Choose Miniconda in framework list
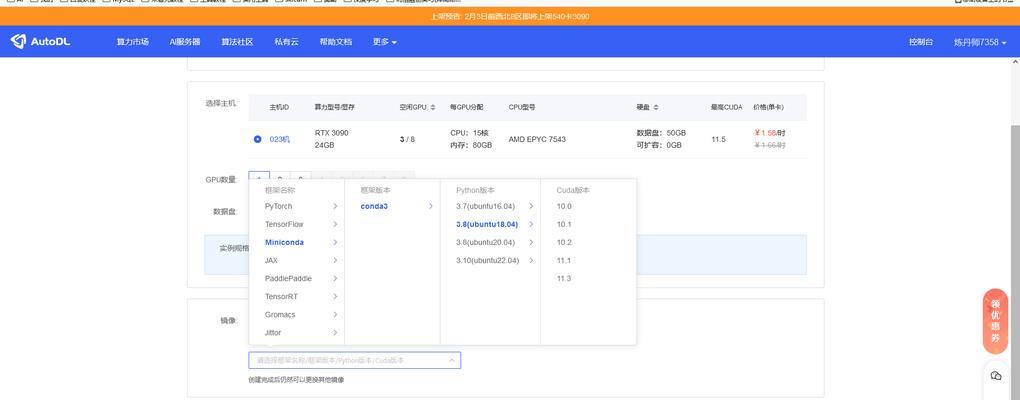 tap(284, 243)
